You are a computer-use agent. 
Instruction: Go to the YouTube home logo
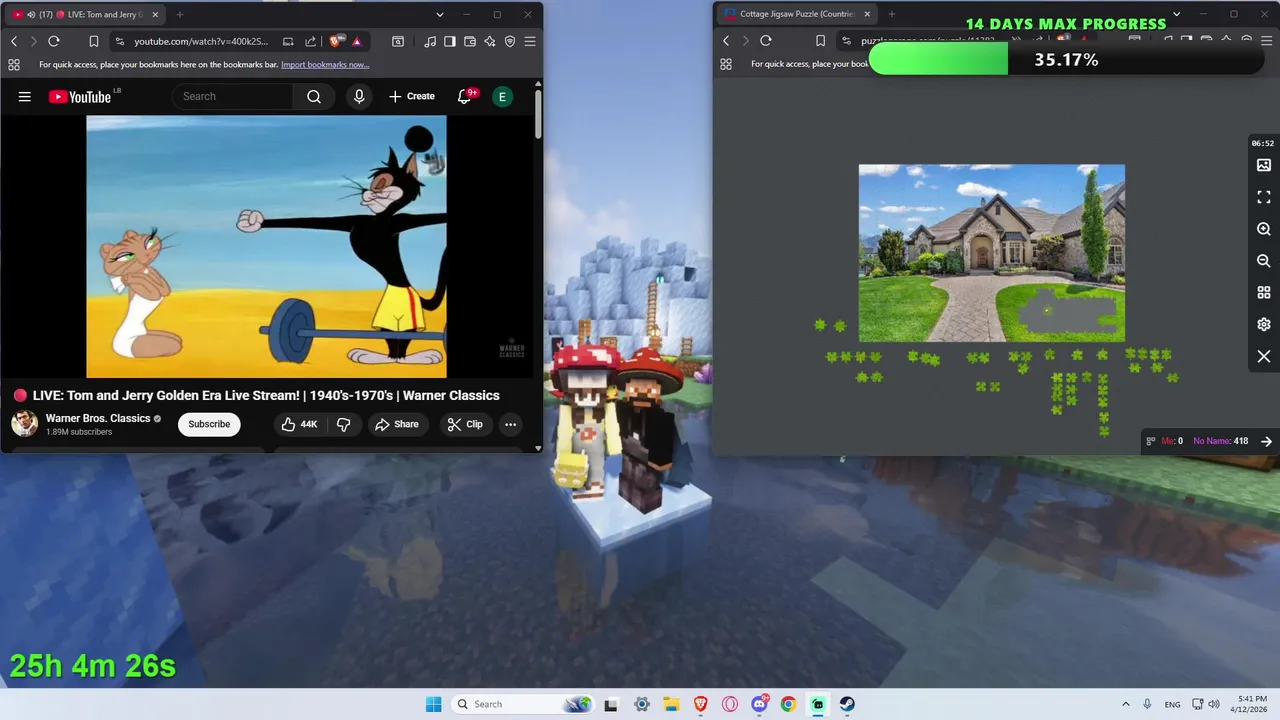(80, 97)
